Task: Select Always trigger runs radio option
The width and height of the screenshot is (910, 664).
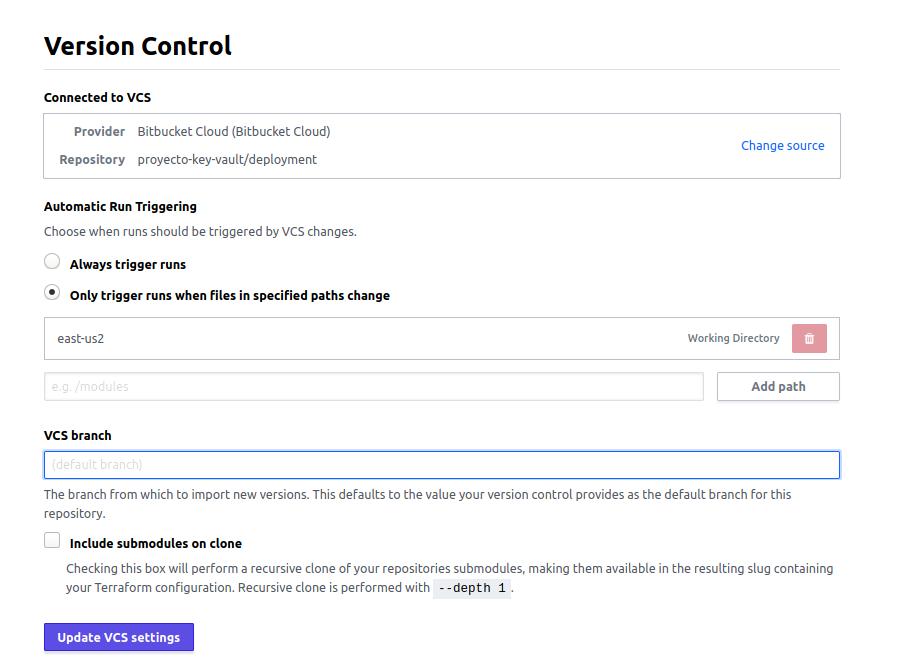Action: click(52, 262)
